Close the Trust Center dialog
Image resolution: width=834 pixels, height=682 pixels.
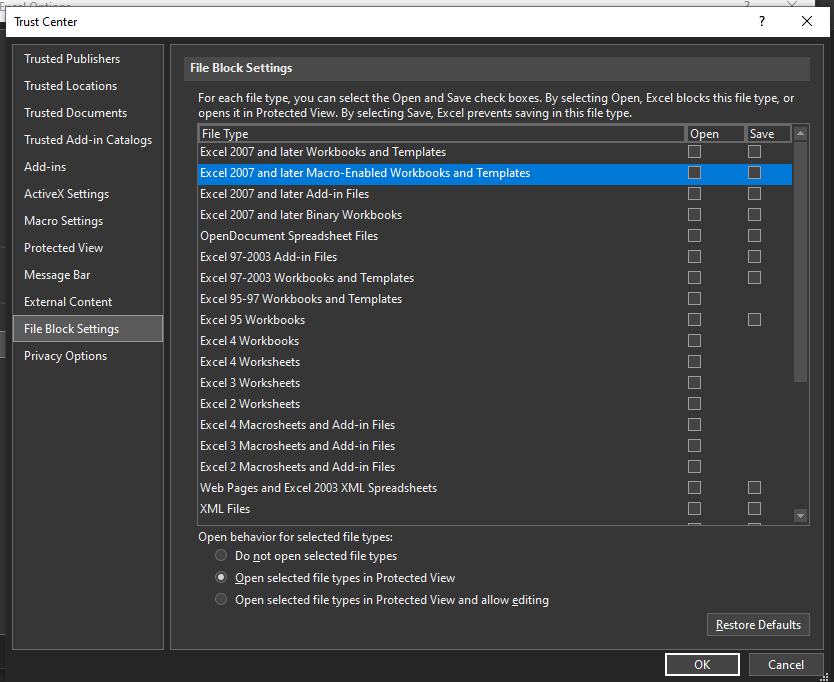[806, 21]
